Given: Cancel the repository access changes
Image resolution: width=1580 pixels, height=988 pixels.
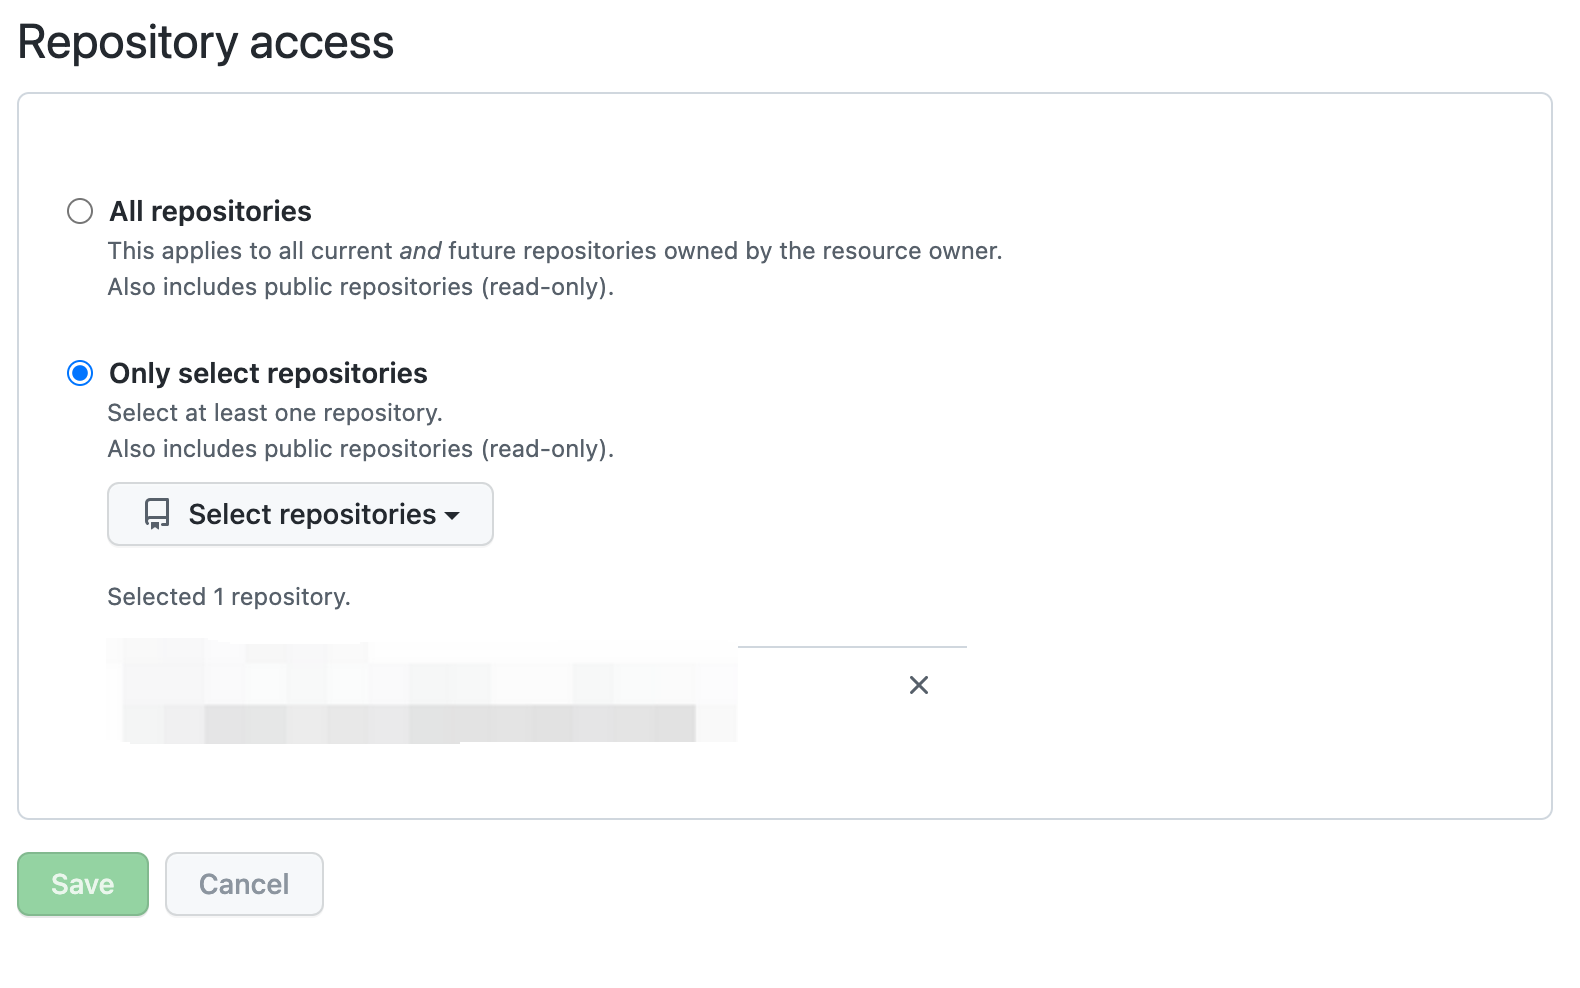Looking at the screenshot, I should [244, 884].
